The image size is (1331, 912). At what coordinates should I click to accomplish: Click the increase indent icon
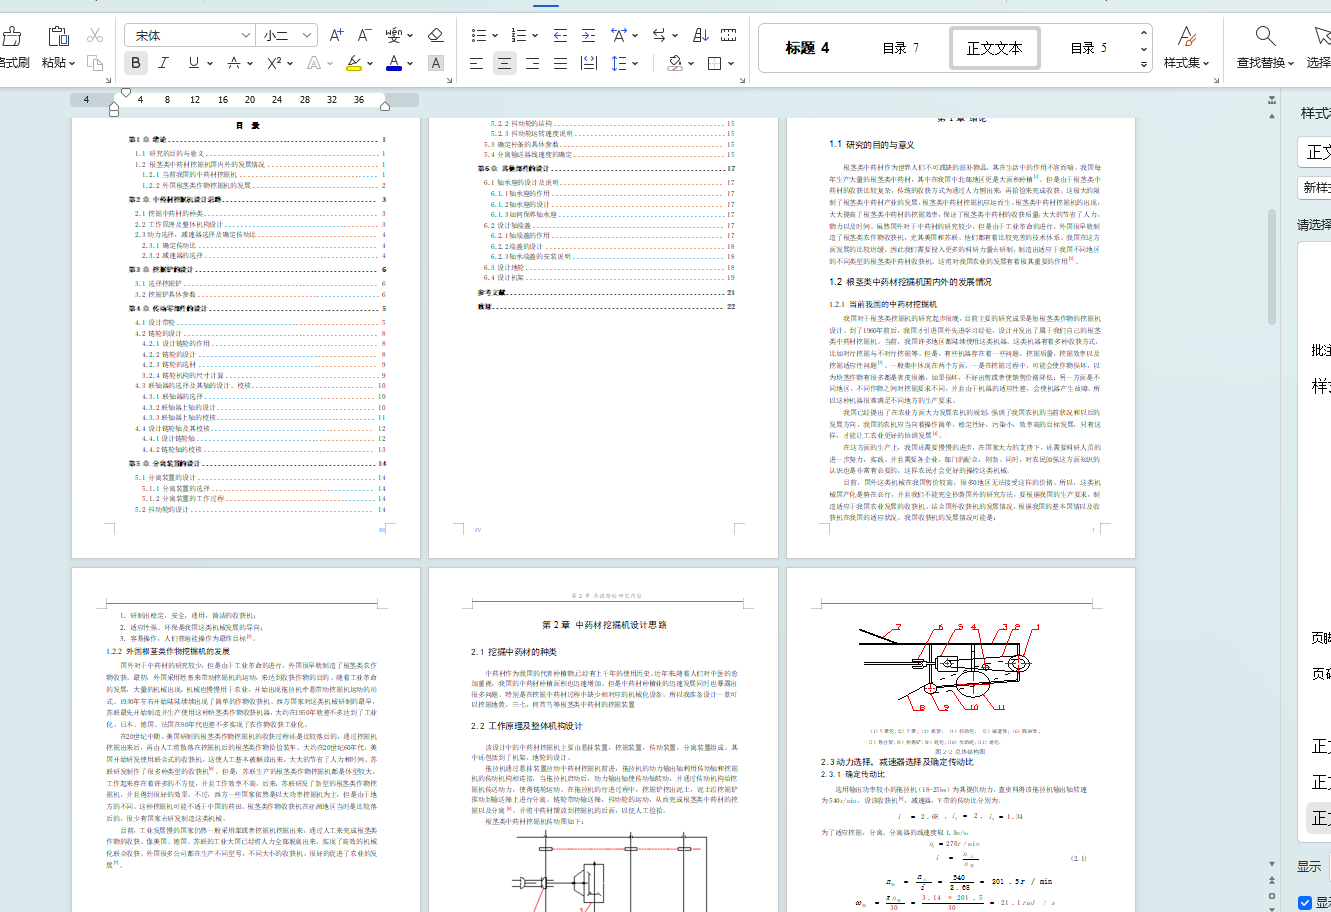click(x=588, y=35)
